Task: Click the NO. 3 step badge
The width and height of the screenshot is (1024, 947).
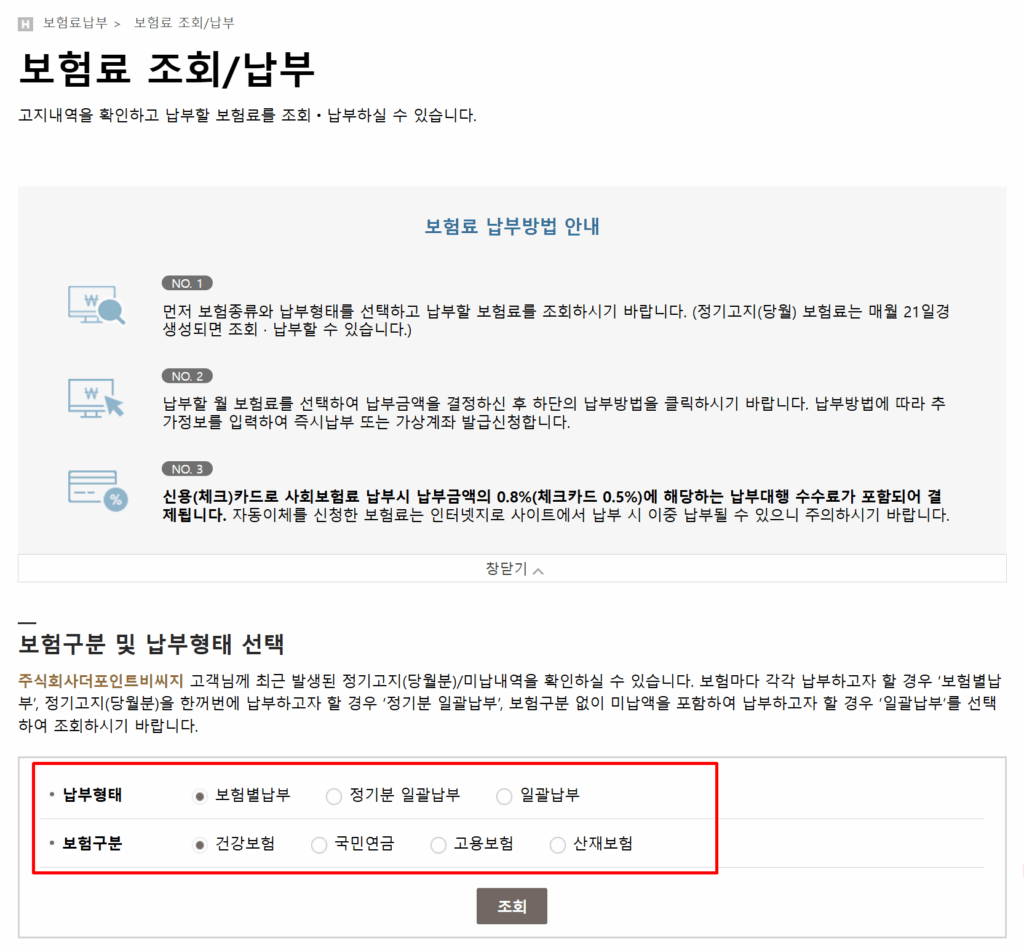Action: point(187,469)
